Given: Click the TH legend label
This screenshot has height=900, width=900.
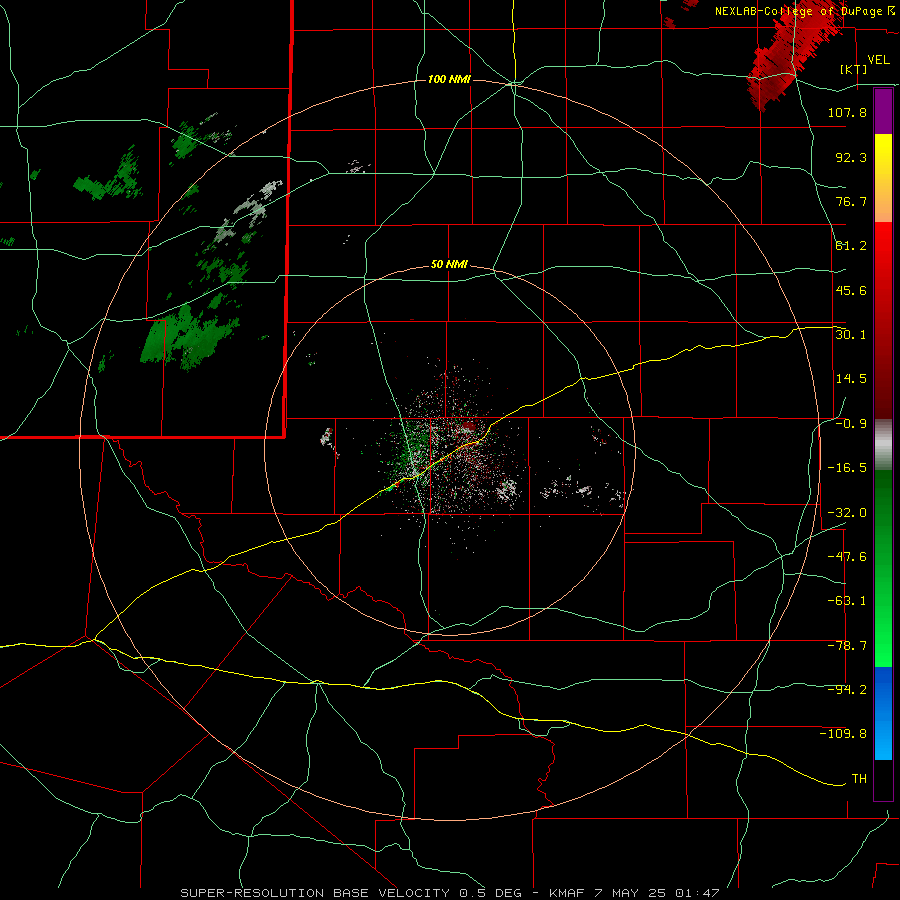Looking at the screenshot, I should pyautogui.click(x=859, y=778).
